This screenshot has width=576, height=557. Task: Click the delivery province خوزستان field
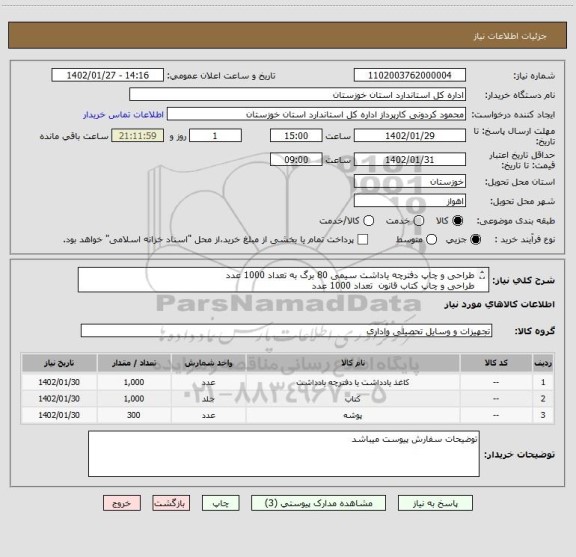[410, 182]
